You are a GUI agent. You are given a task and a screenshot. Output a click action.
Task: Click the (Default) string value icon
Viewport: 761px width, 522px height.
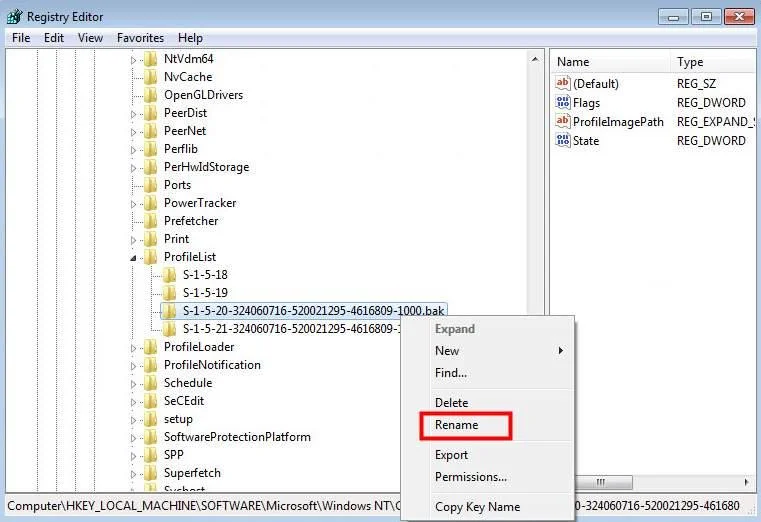(562, 83)
